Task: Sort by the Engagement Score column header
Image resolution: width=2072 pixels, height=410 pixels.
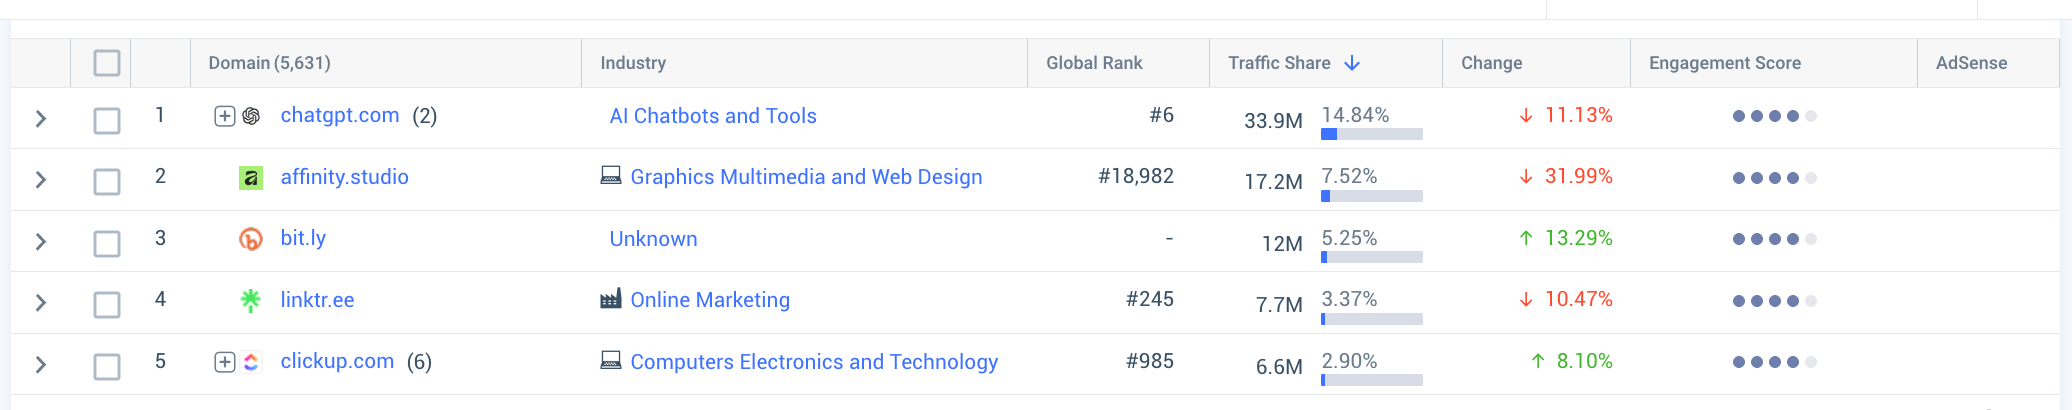Action: (1725, 63)
